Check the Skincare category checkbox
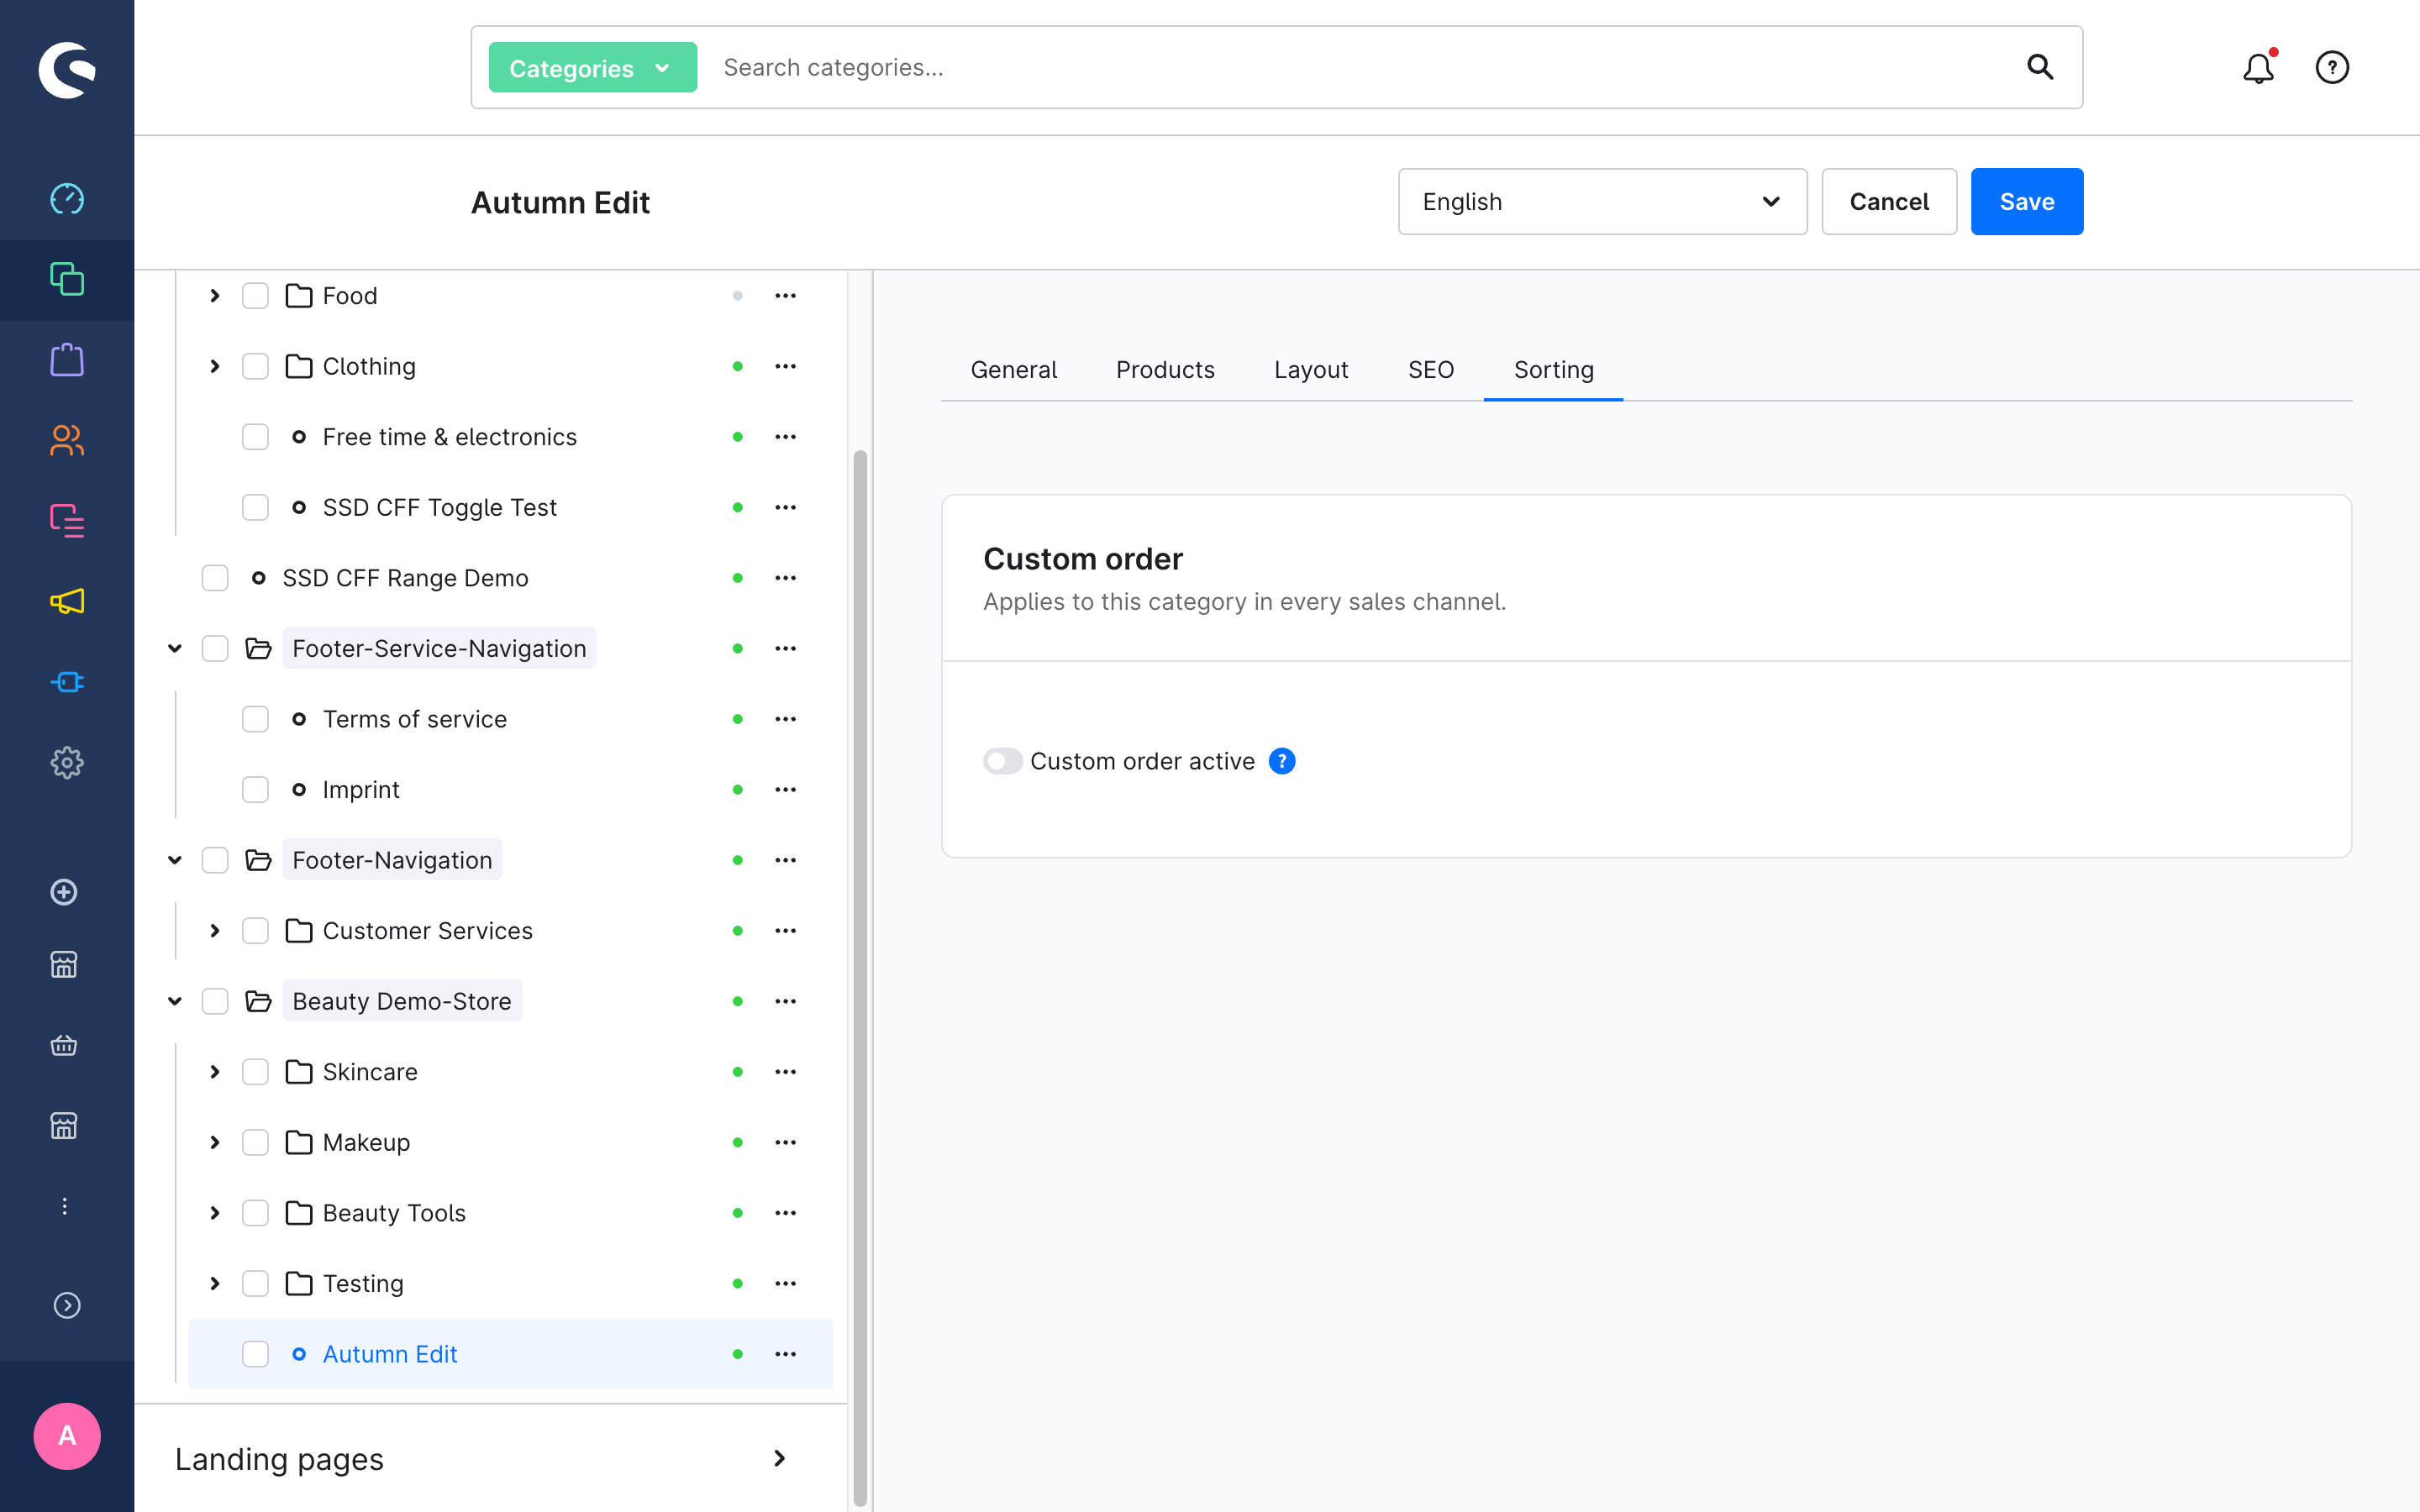The height and width of the screenshot is (1512, 2420). click(x=256, y=1072)
